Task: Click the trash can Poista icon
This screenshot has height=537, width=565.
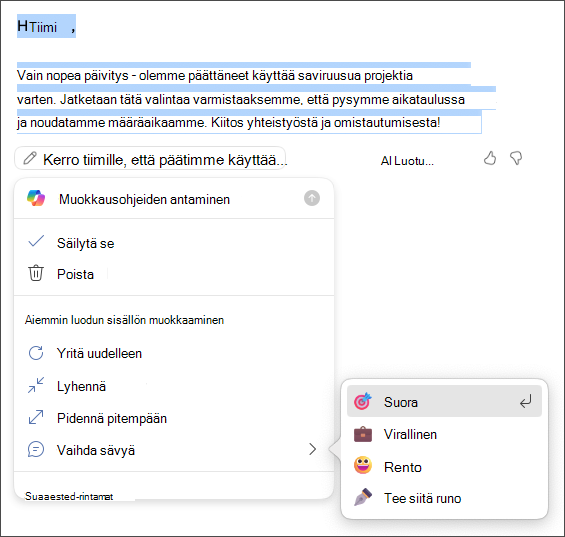Action: (36, 273)
